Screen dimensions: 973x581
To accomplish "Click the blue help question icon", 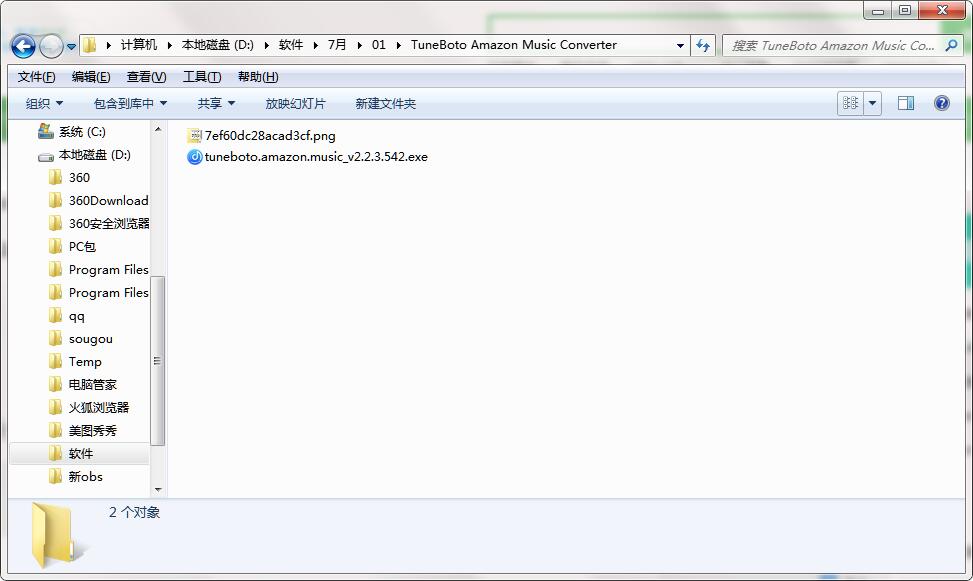I will click(x=941, y=103).
